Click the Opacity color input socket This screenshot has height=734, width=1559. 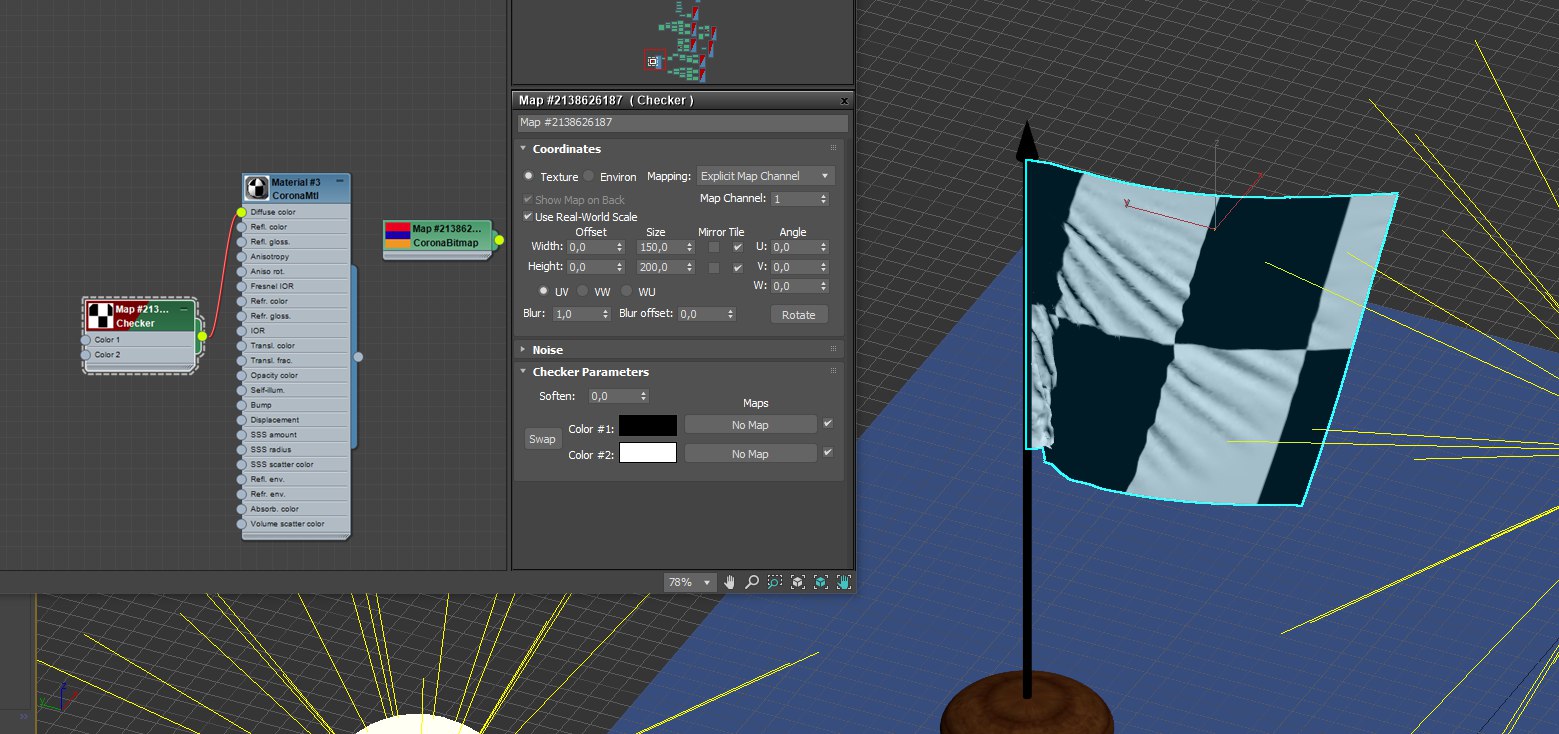pyautogui.click(x=241, y=375)
